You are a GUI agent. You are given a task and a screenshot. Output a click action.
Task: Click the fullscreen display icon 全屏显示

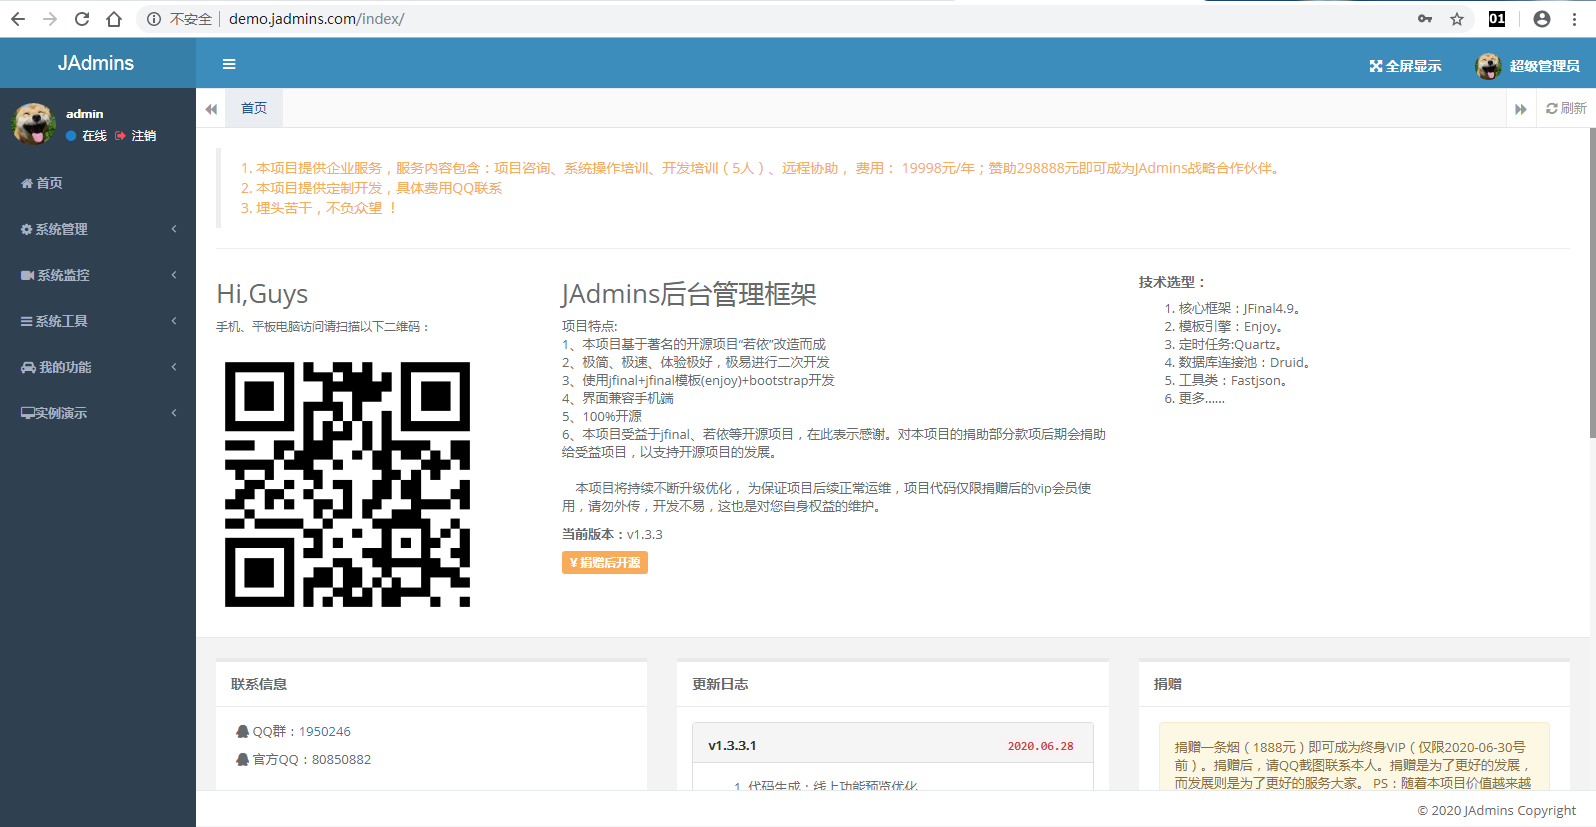1376,66
